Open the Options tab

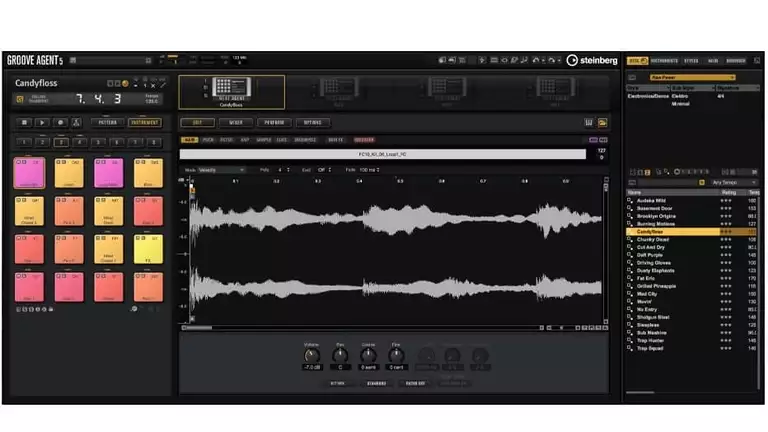click(313, 122)
